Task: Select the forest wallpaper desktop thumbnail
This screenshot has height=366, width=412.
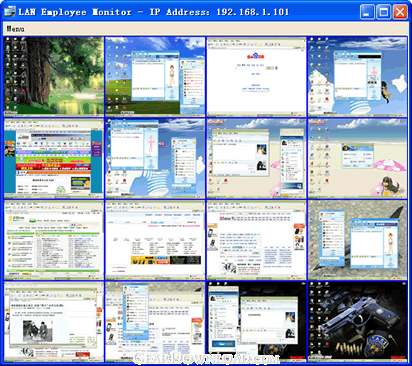Action: tap(54, 76)
